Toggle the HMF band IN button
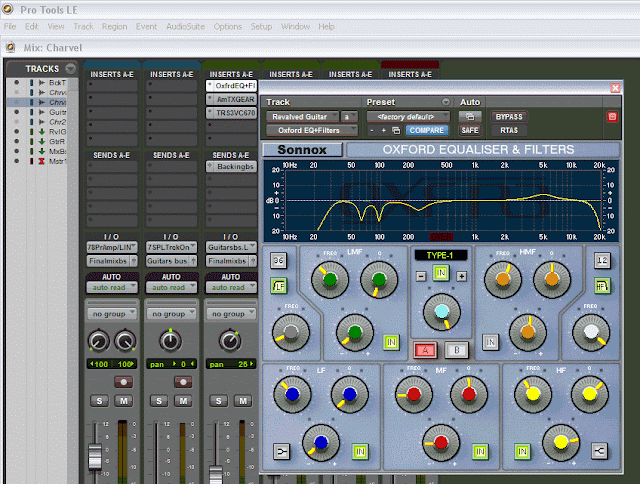Screen dimensions: 640x484 490,342
